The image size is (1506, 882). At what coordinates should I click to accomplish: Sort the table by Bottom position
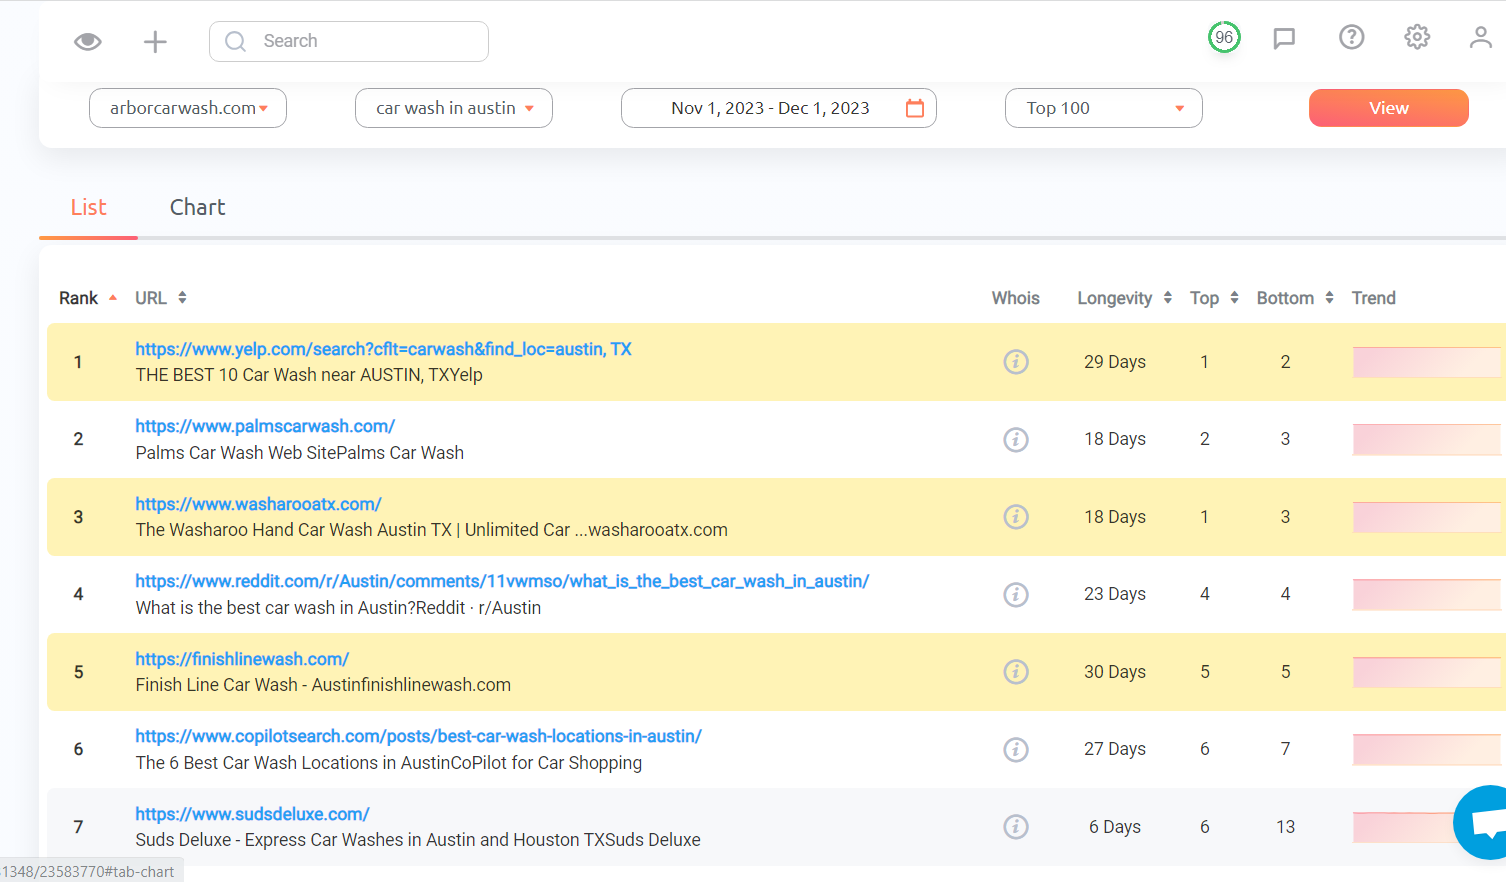pyautogui.click(x=1295, y=298)
